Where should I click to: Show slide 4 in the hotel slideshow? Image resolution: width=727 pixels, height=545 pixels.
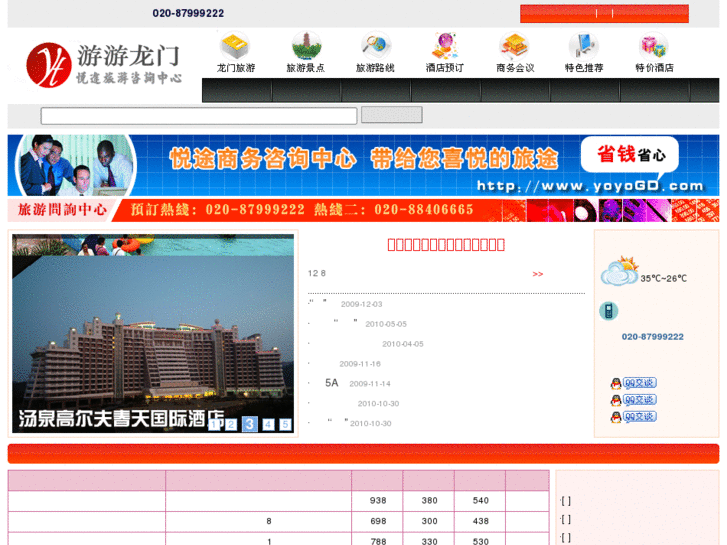[268, 424]
